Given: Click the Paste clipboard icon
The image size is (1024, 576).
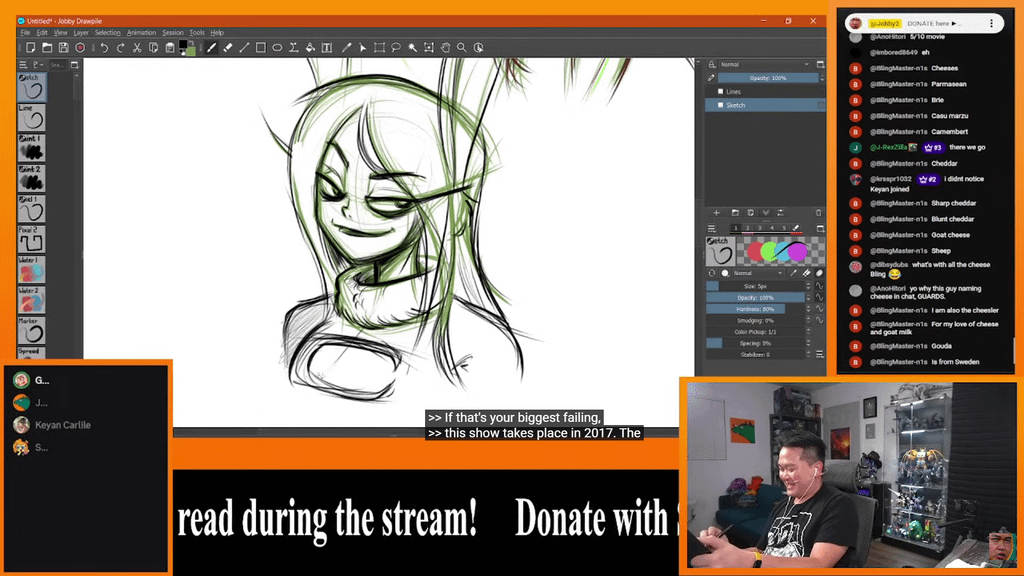Looking at the screenshot, I should coord(170,48).
